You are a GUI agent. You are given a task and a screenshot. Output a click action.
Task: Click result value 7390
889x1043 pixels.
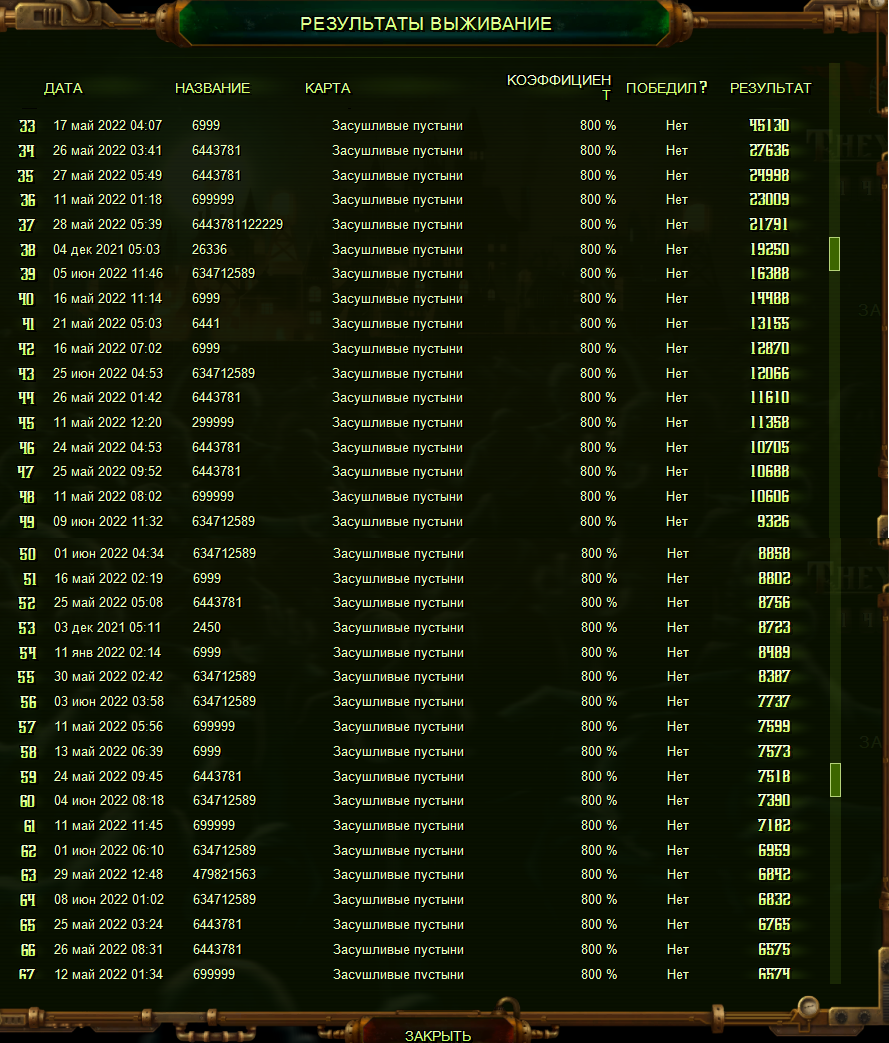tap(774, 800)
